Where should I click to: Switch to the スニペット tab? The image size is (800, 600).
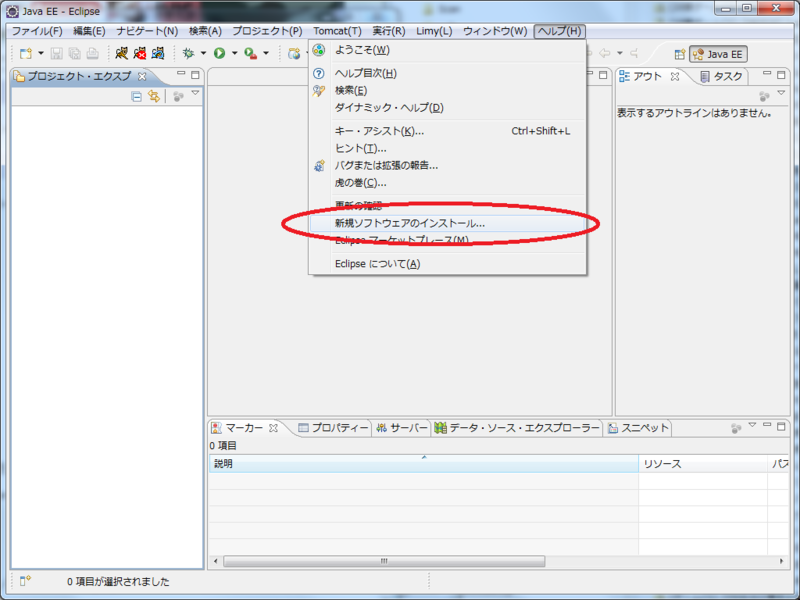[x=639, y=428]
